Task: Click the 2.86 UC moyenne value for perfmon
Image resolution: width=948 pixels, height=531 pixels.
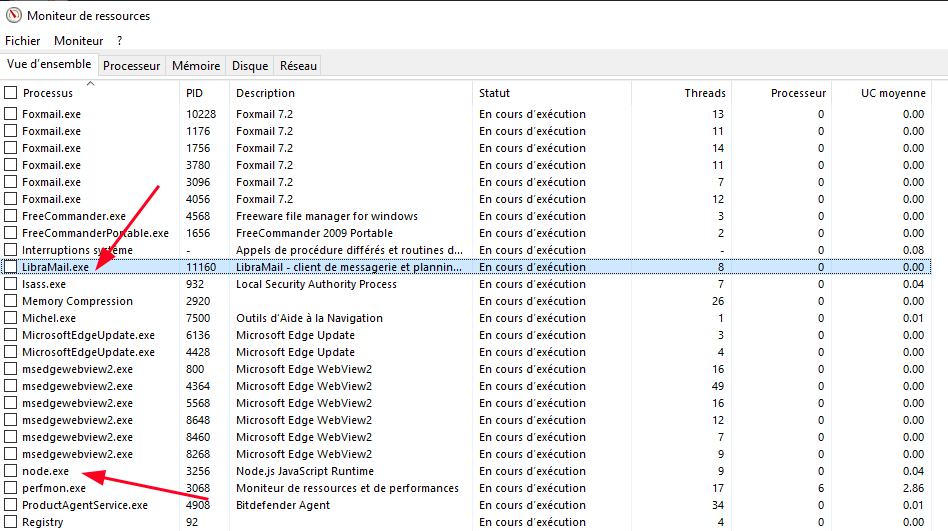Action: (913, 488)
